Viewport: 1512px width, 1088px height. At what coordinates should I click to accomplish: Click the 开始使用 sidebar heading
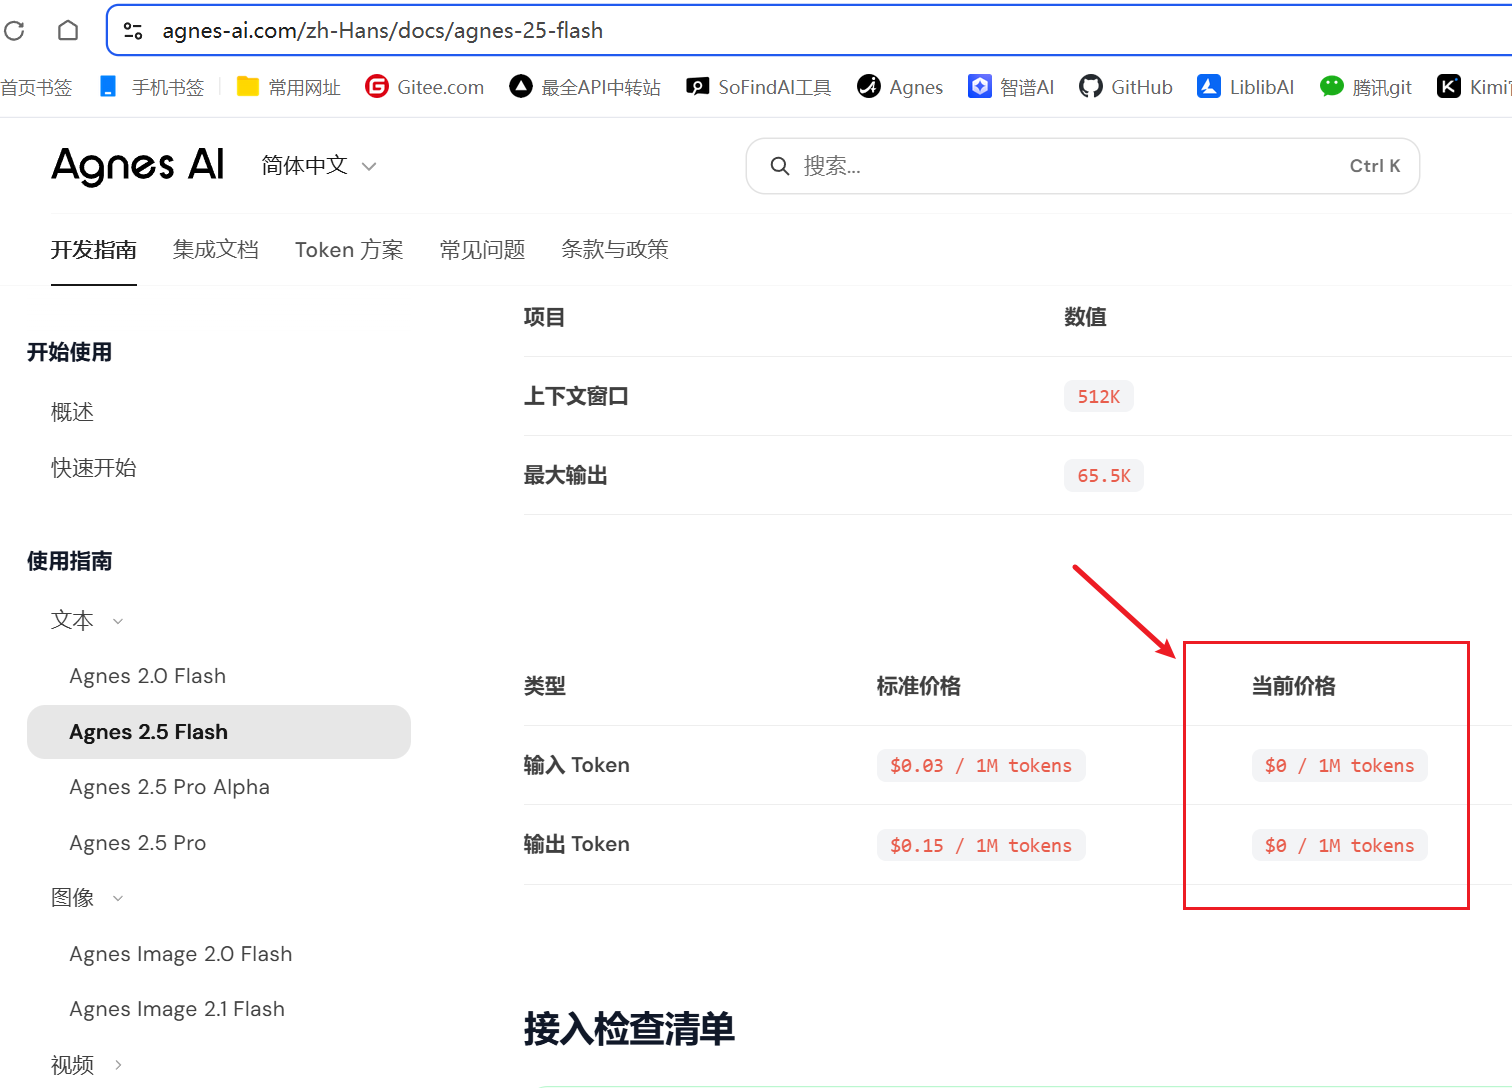tap(70, 352)
